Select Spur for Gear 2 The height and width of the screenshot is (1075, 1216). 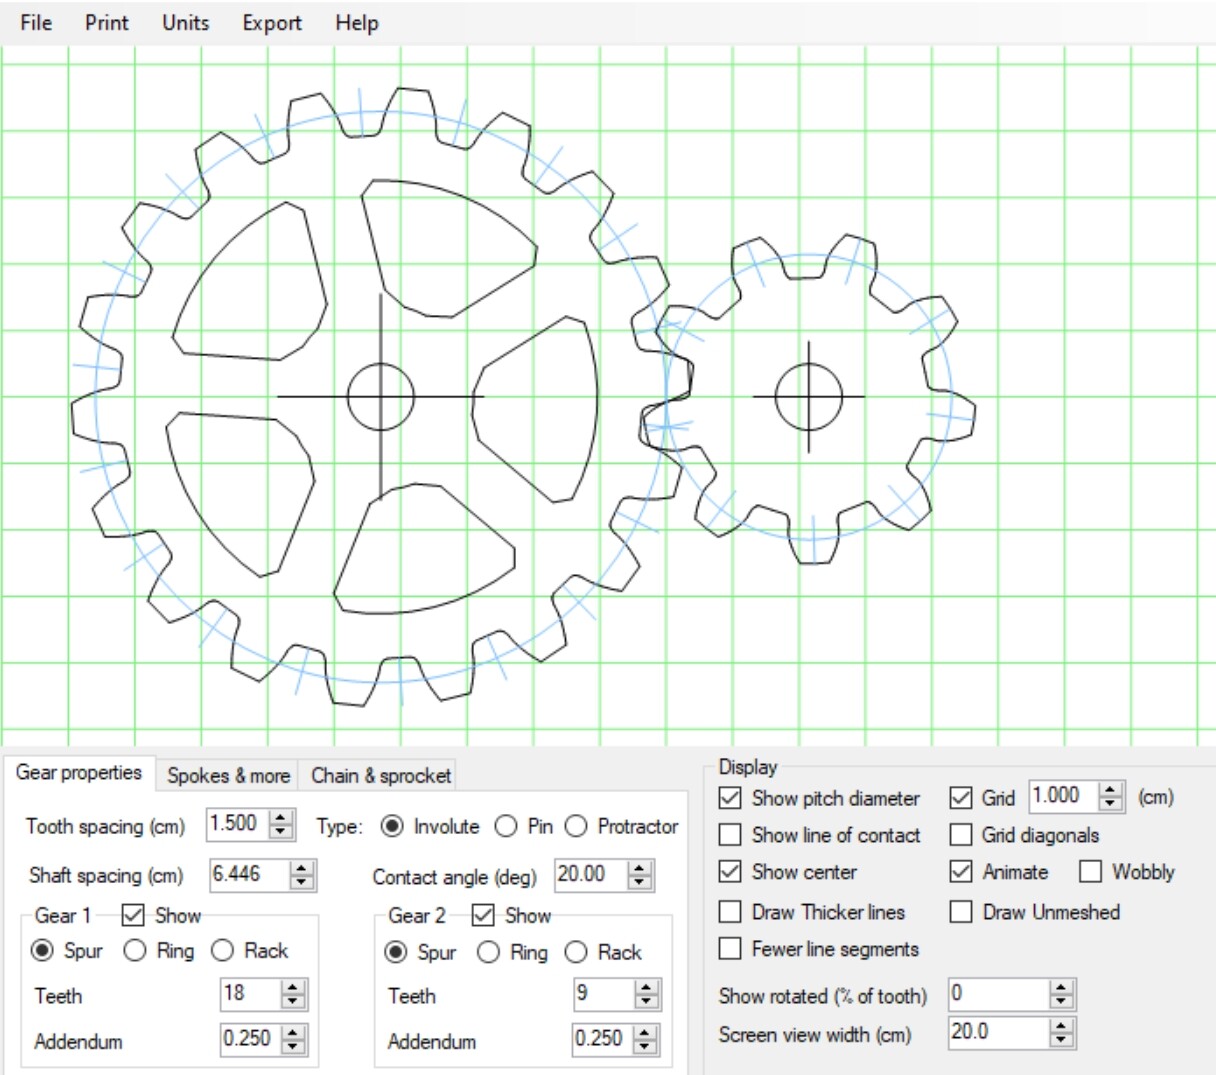[396, 952]
